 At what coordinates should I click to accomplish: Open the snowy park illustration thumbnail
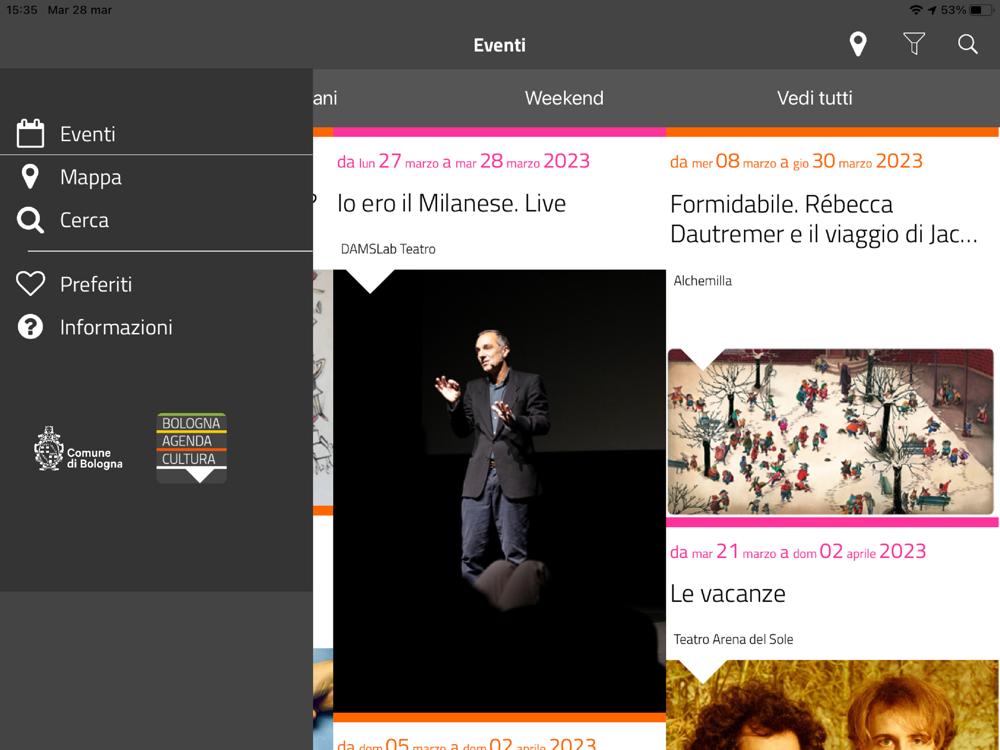pos(830,432)
